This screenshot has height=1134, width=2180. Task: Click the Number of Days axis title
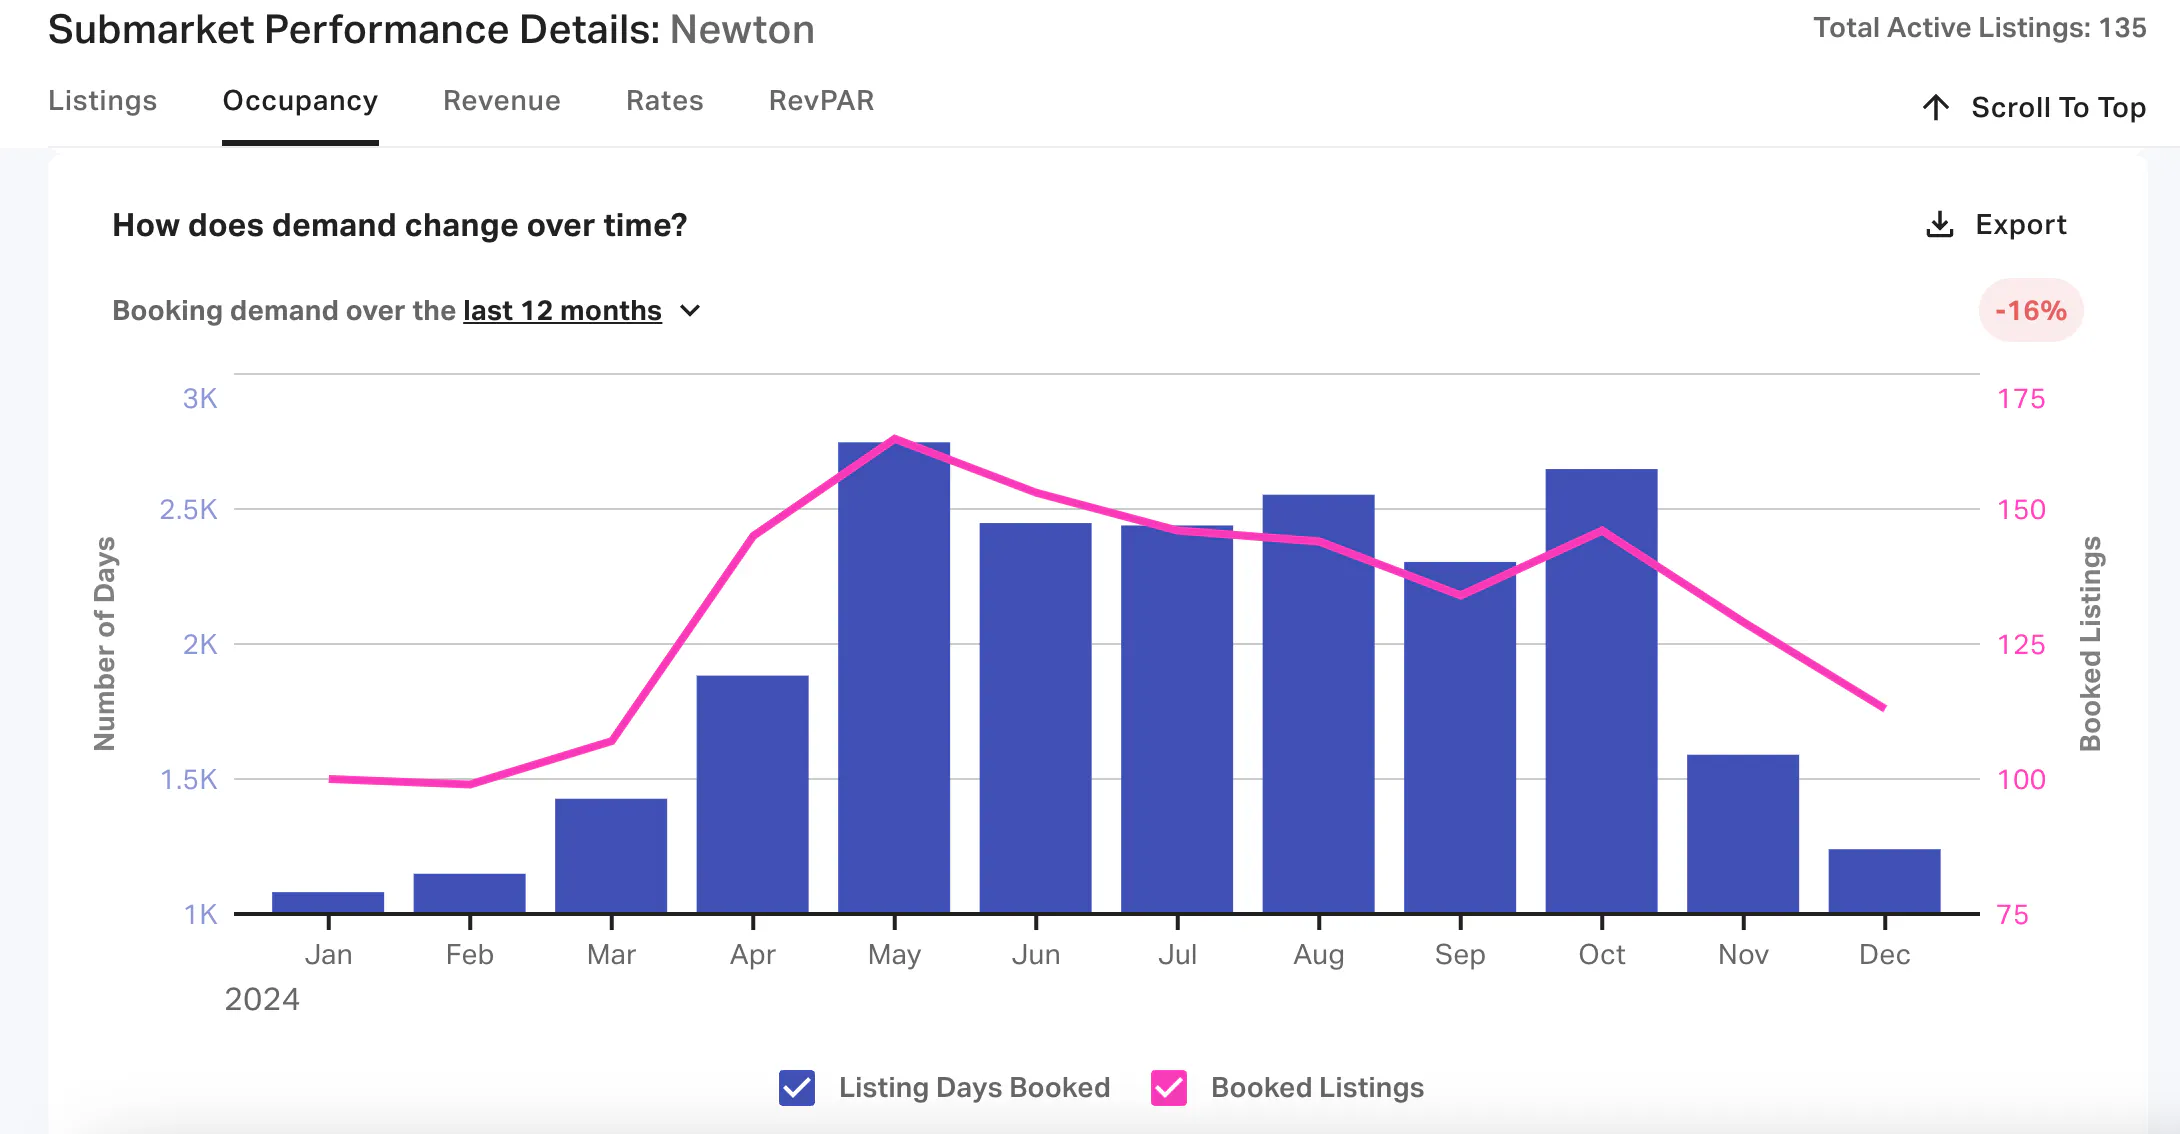[x=105, y=644]
